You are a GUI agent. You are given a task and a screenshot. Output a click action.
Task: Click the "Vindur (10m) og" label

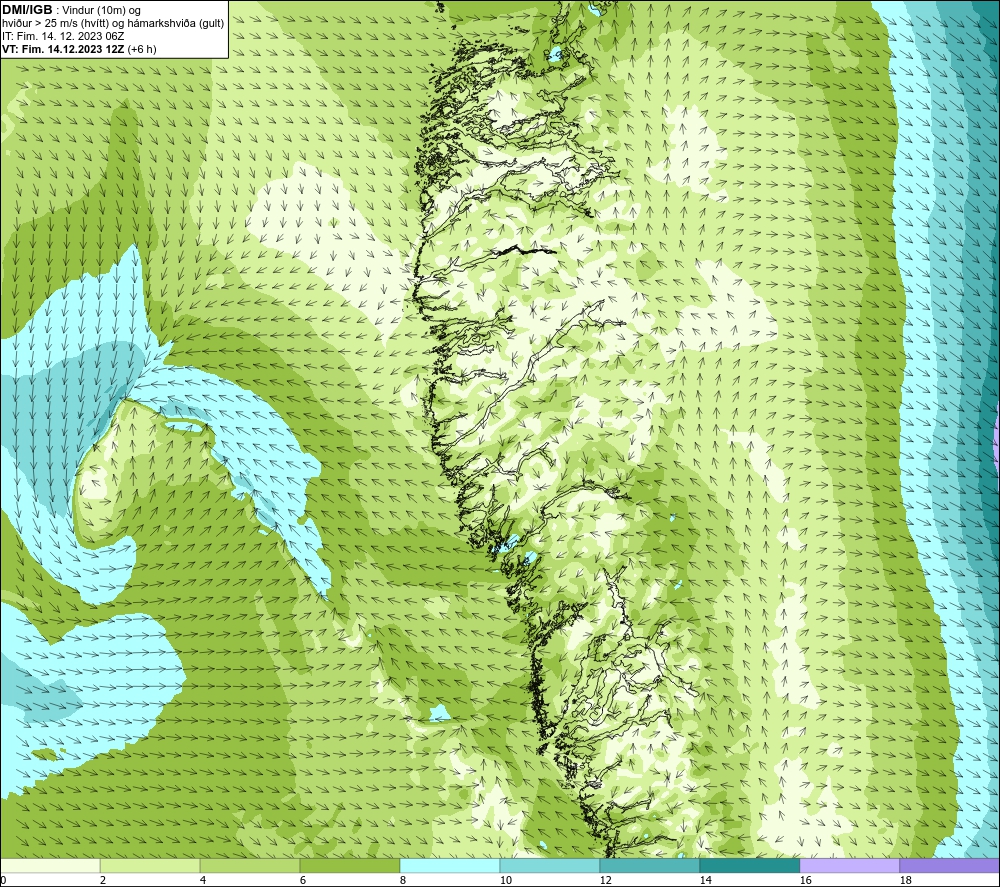[103, 10]
